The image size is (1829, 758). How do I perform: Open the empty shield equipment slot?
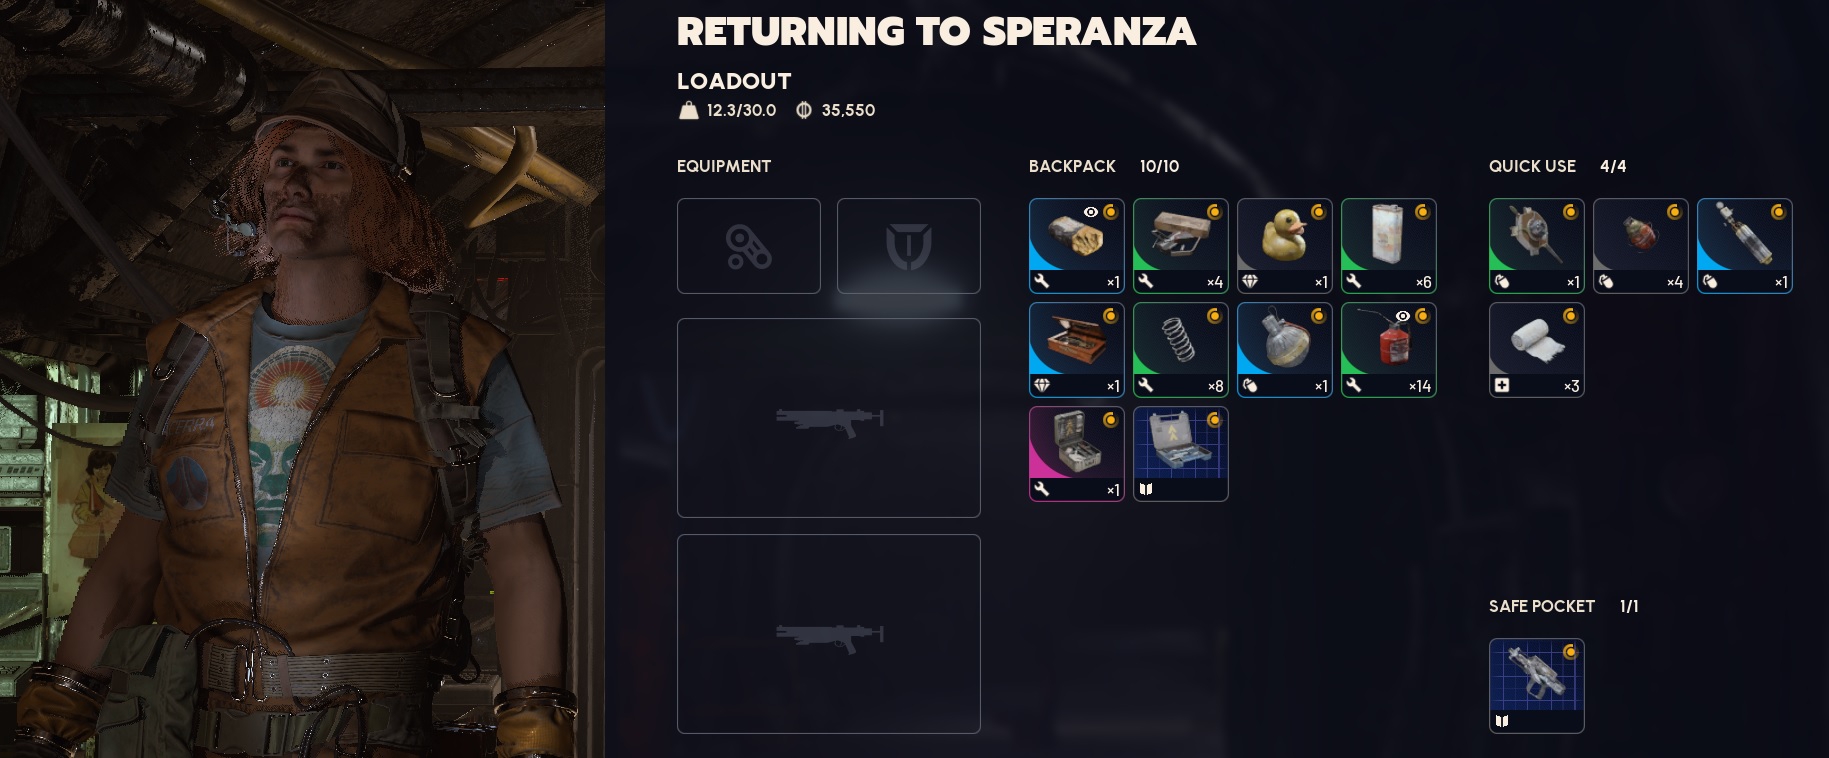tap(908, 246)
